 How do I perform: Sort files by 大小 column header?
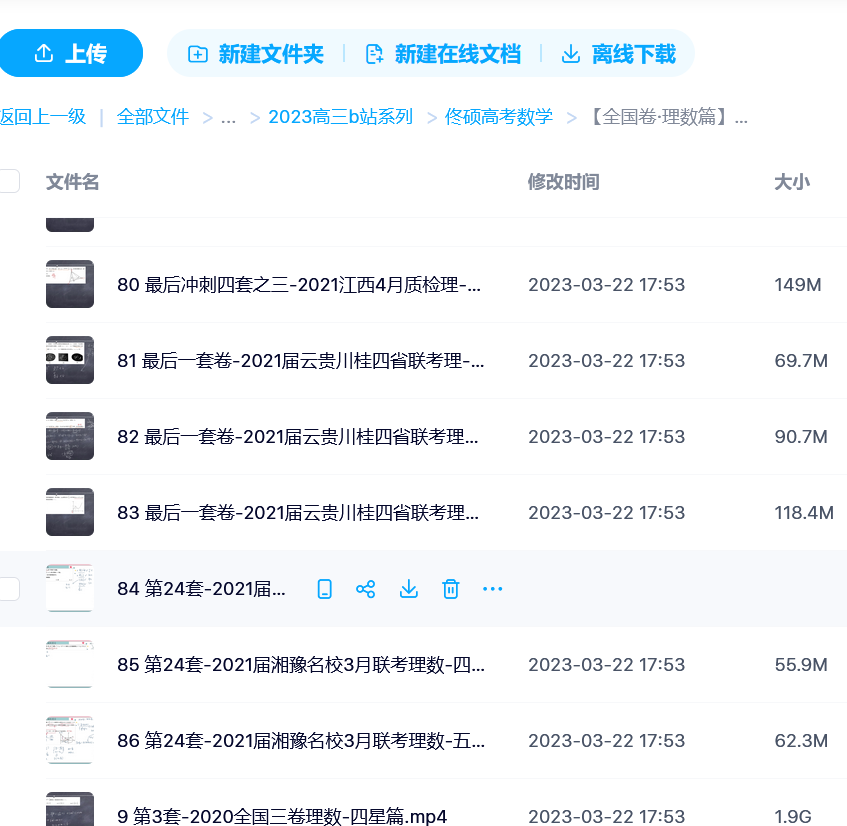792,182
